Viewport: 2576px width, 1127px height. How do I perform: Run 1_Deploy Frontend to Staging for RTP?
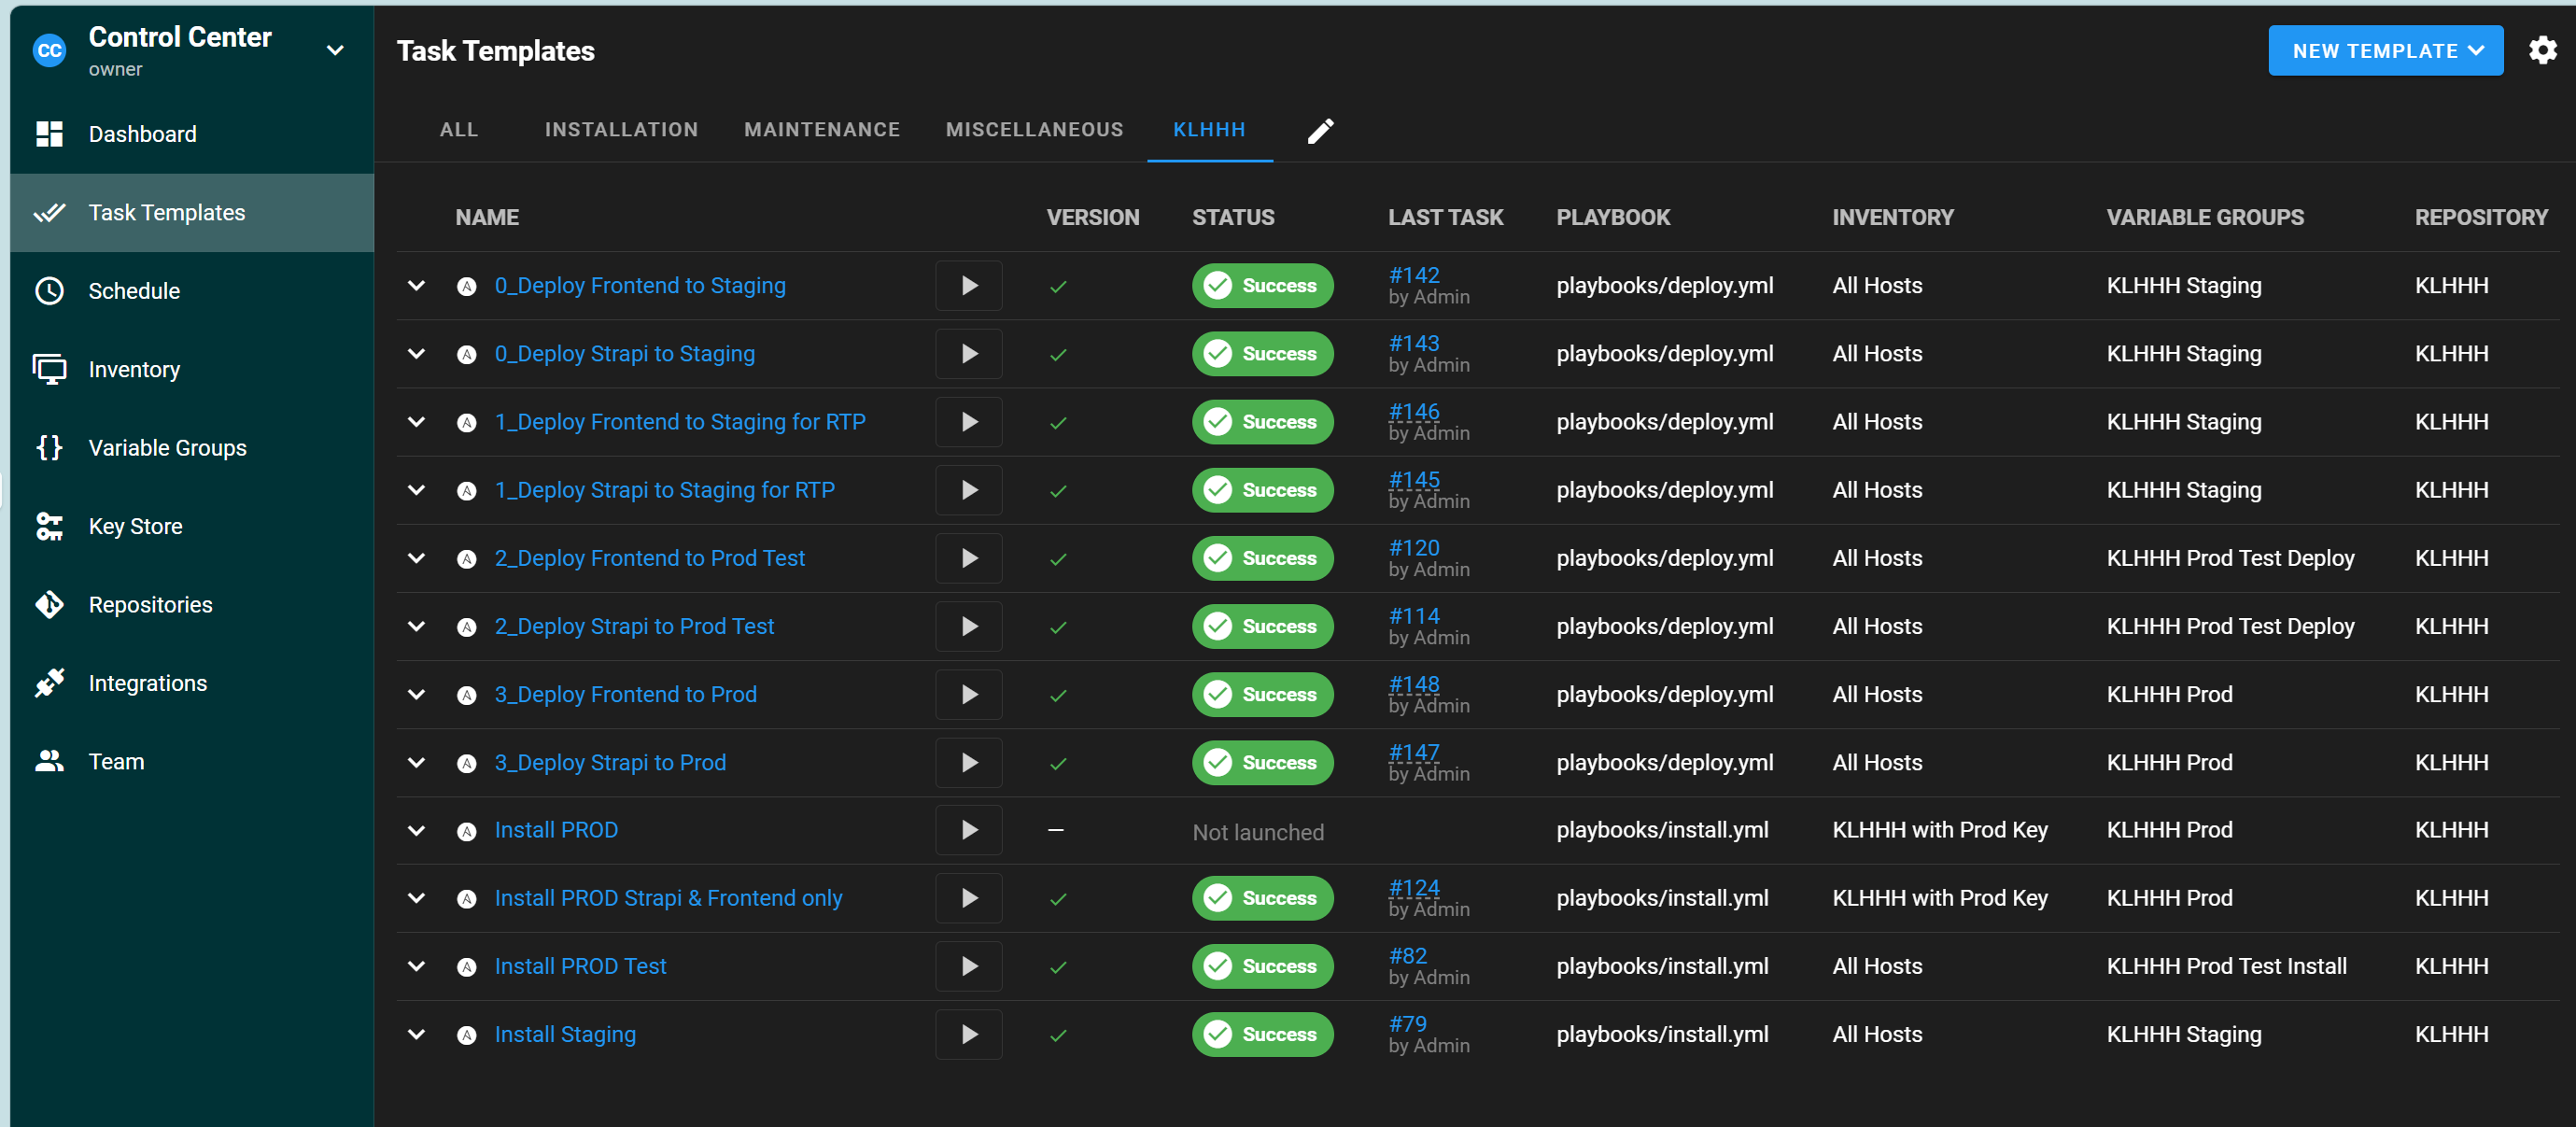[969, 422]
